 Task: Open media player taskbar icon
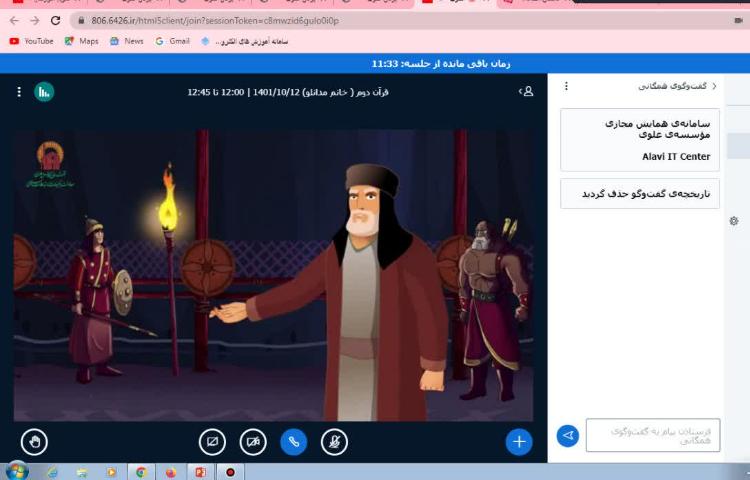click(111, 472)
